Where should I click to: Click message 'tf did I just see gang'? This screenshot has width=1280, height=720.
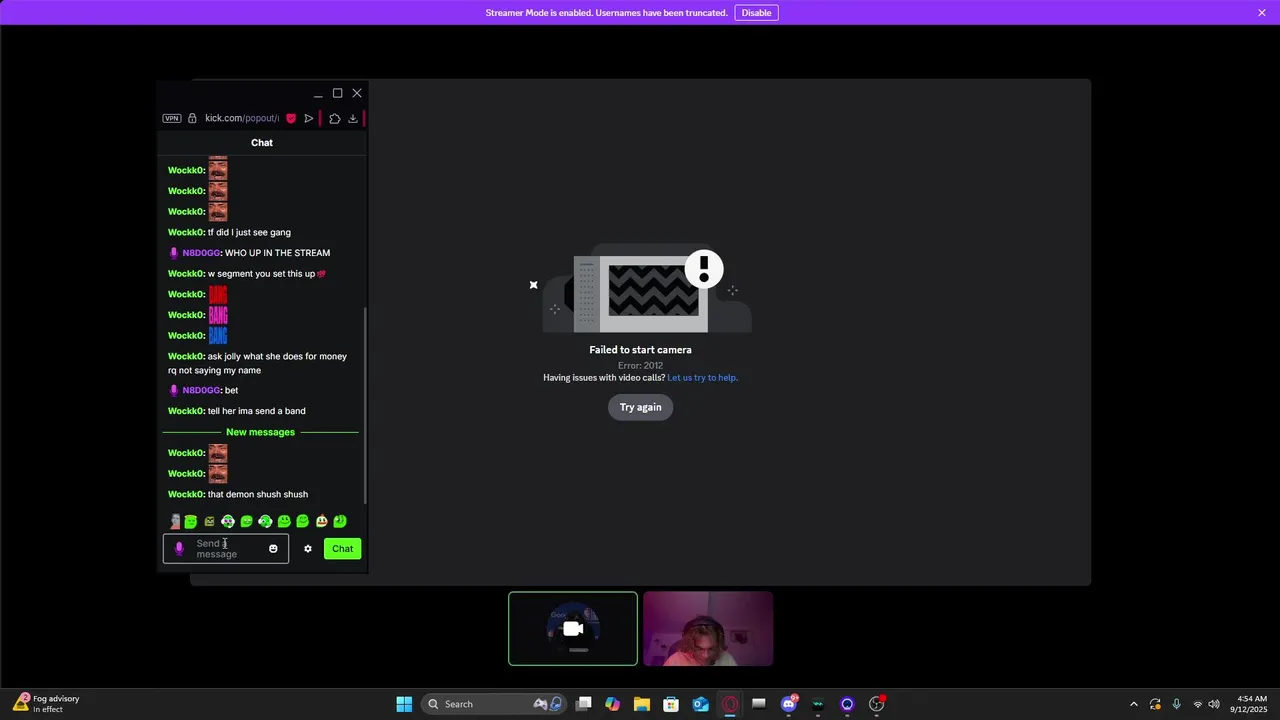[x=249, y=232]
